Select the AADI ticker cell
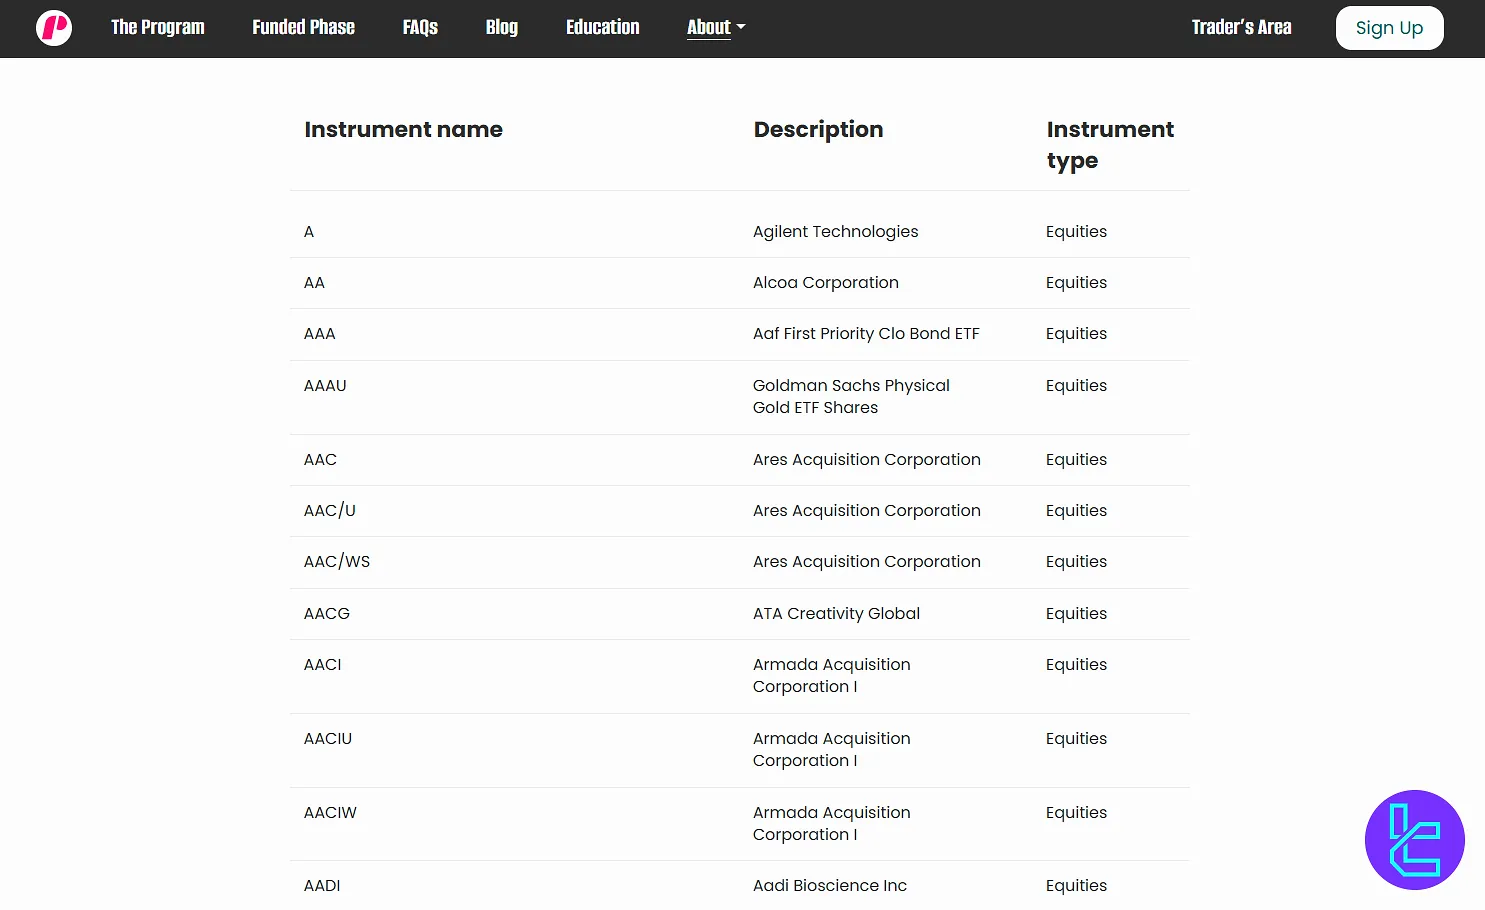This screenshot has height=910, width=1485. 322,886
